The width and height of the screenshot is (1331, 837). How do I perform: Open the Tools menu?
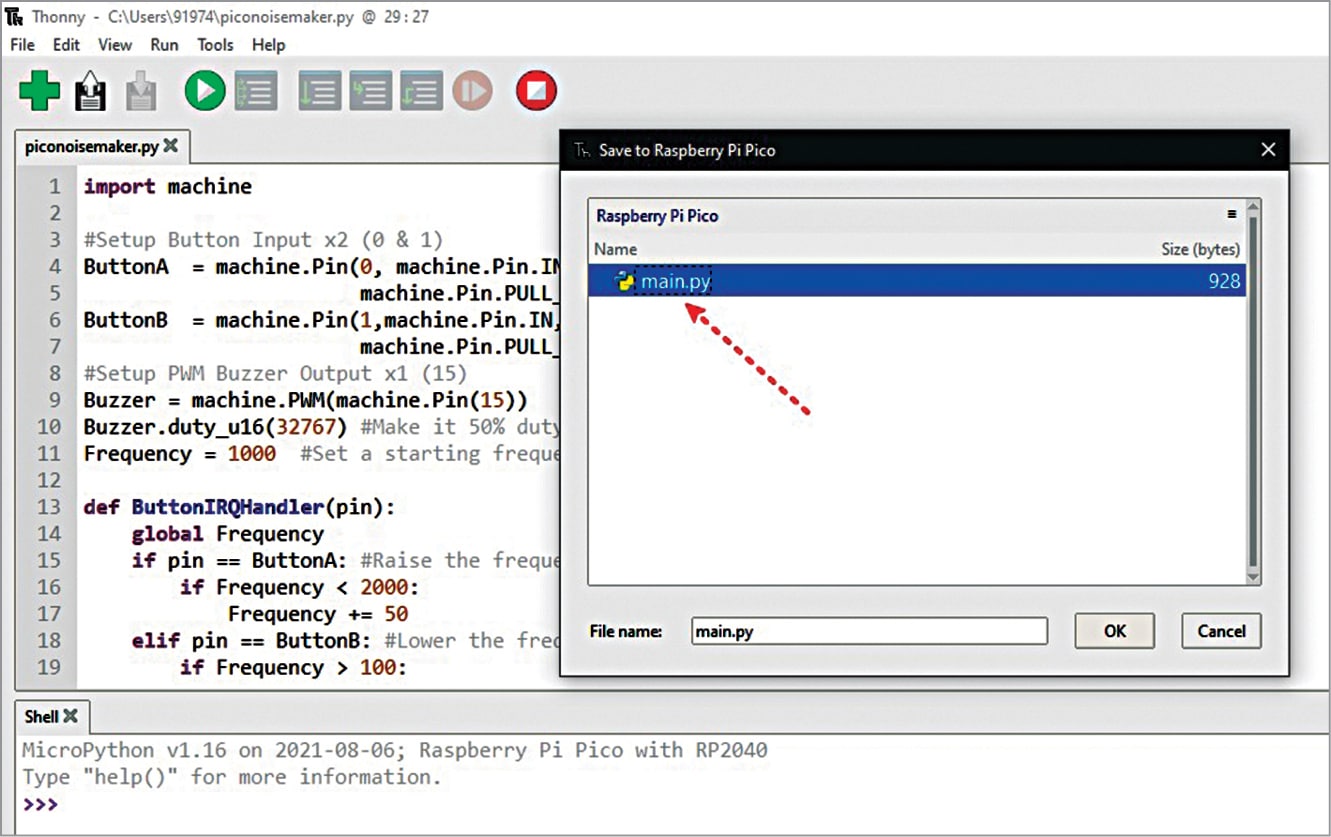pyautogui.click(x=215, y=45)
